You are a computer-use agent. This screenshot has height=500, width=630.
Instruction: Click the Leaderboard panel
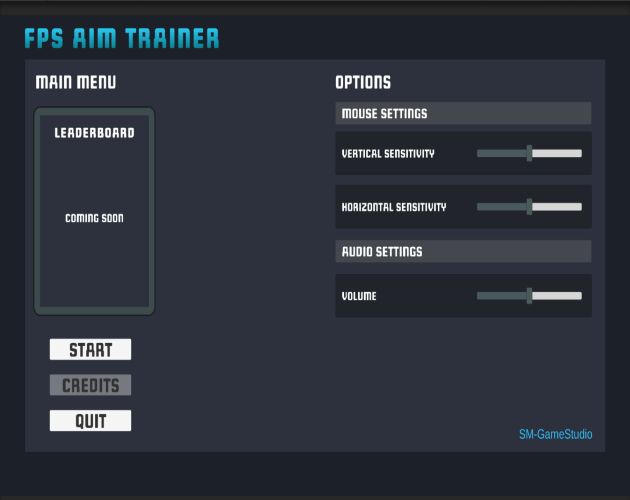tap(94, 211)
